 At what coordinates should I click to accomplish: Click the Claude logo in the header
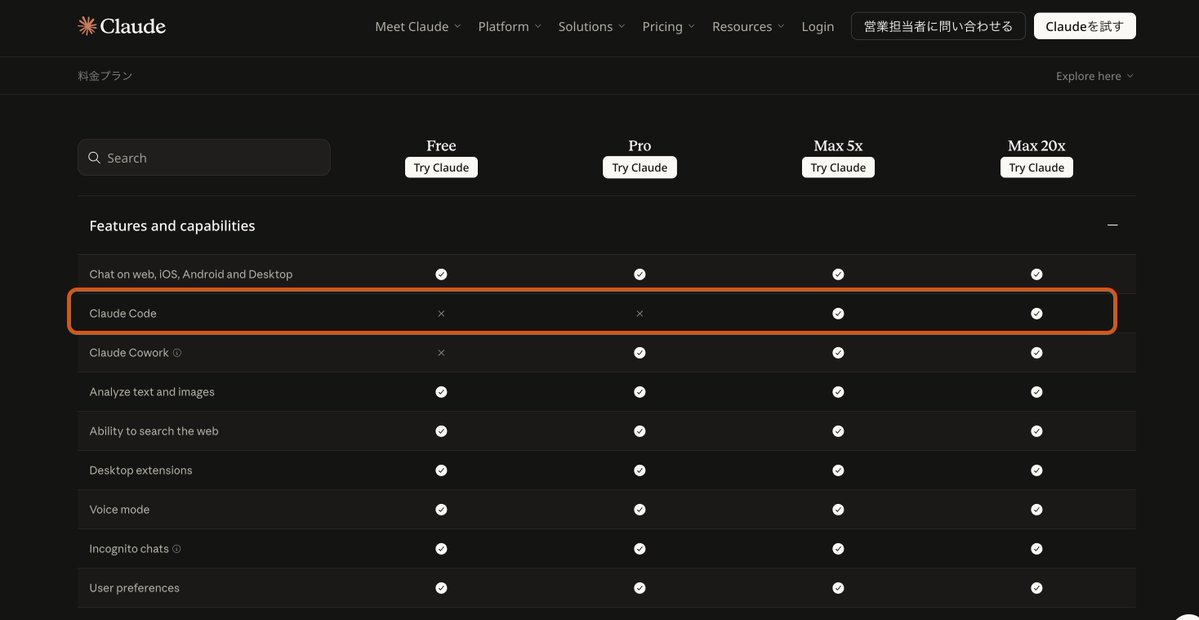(122, 26)
